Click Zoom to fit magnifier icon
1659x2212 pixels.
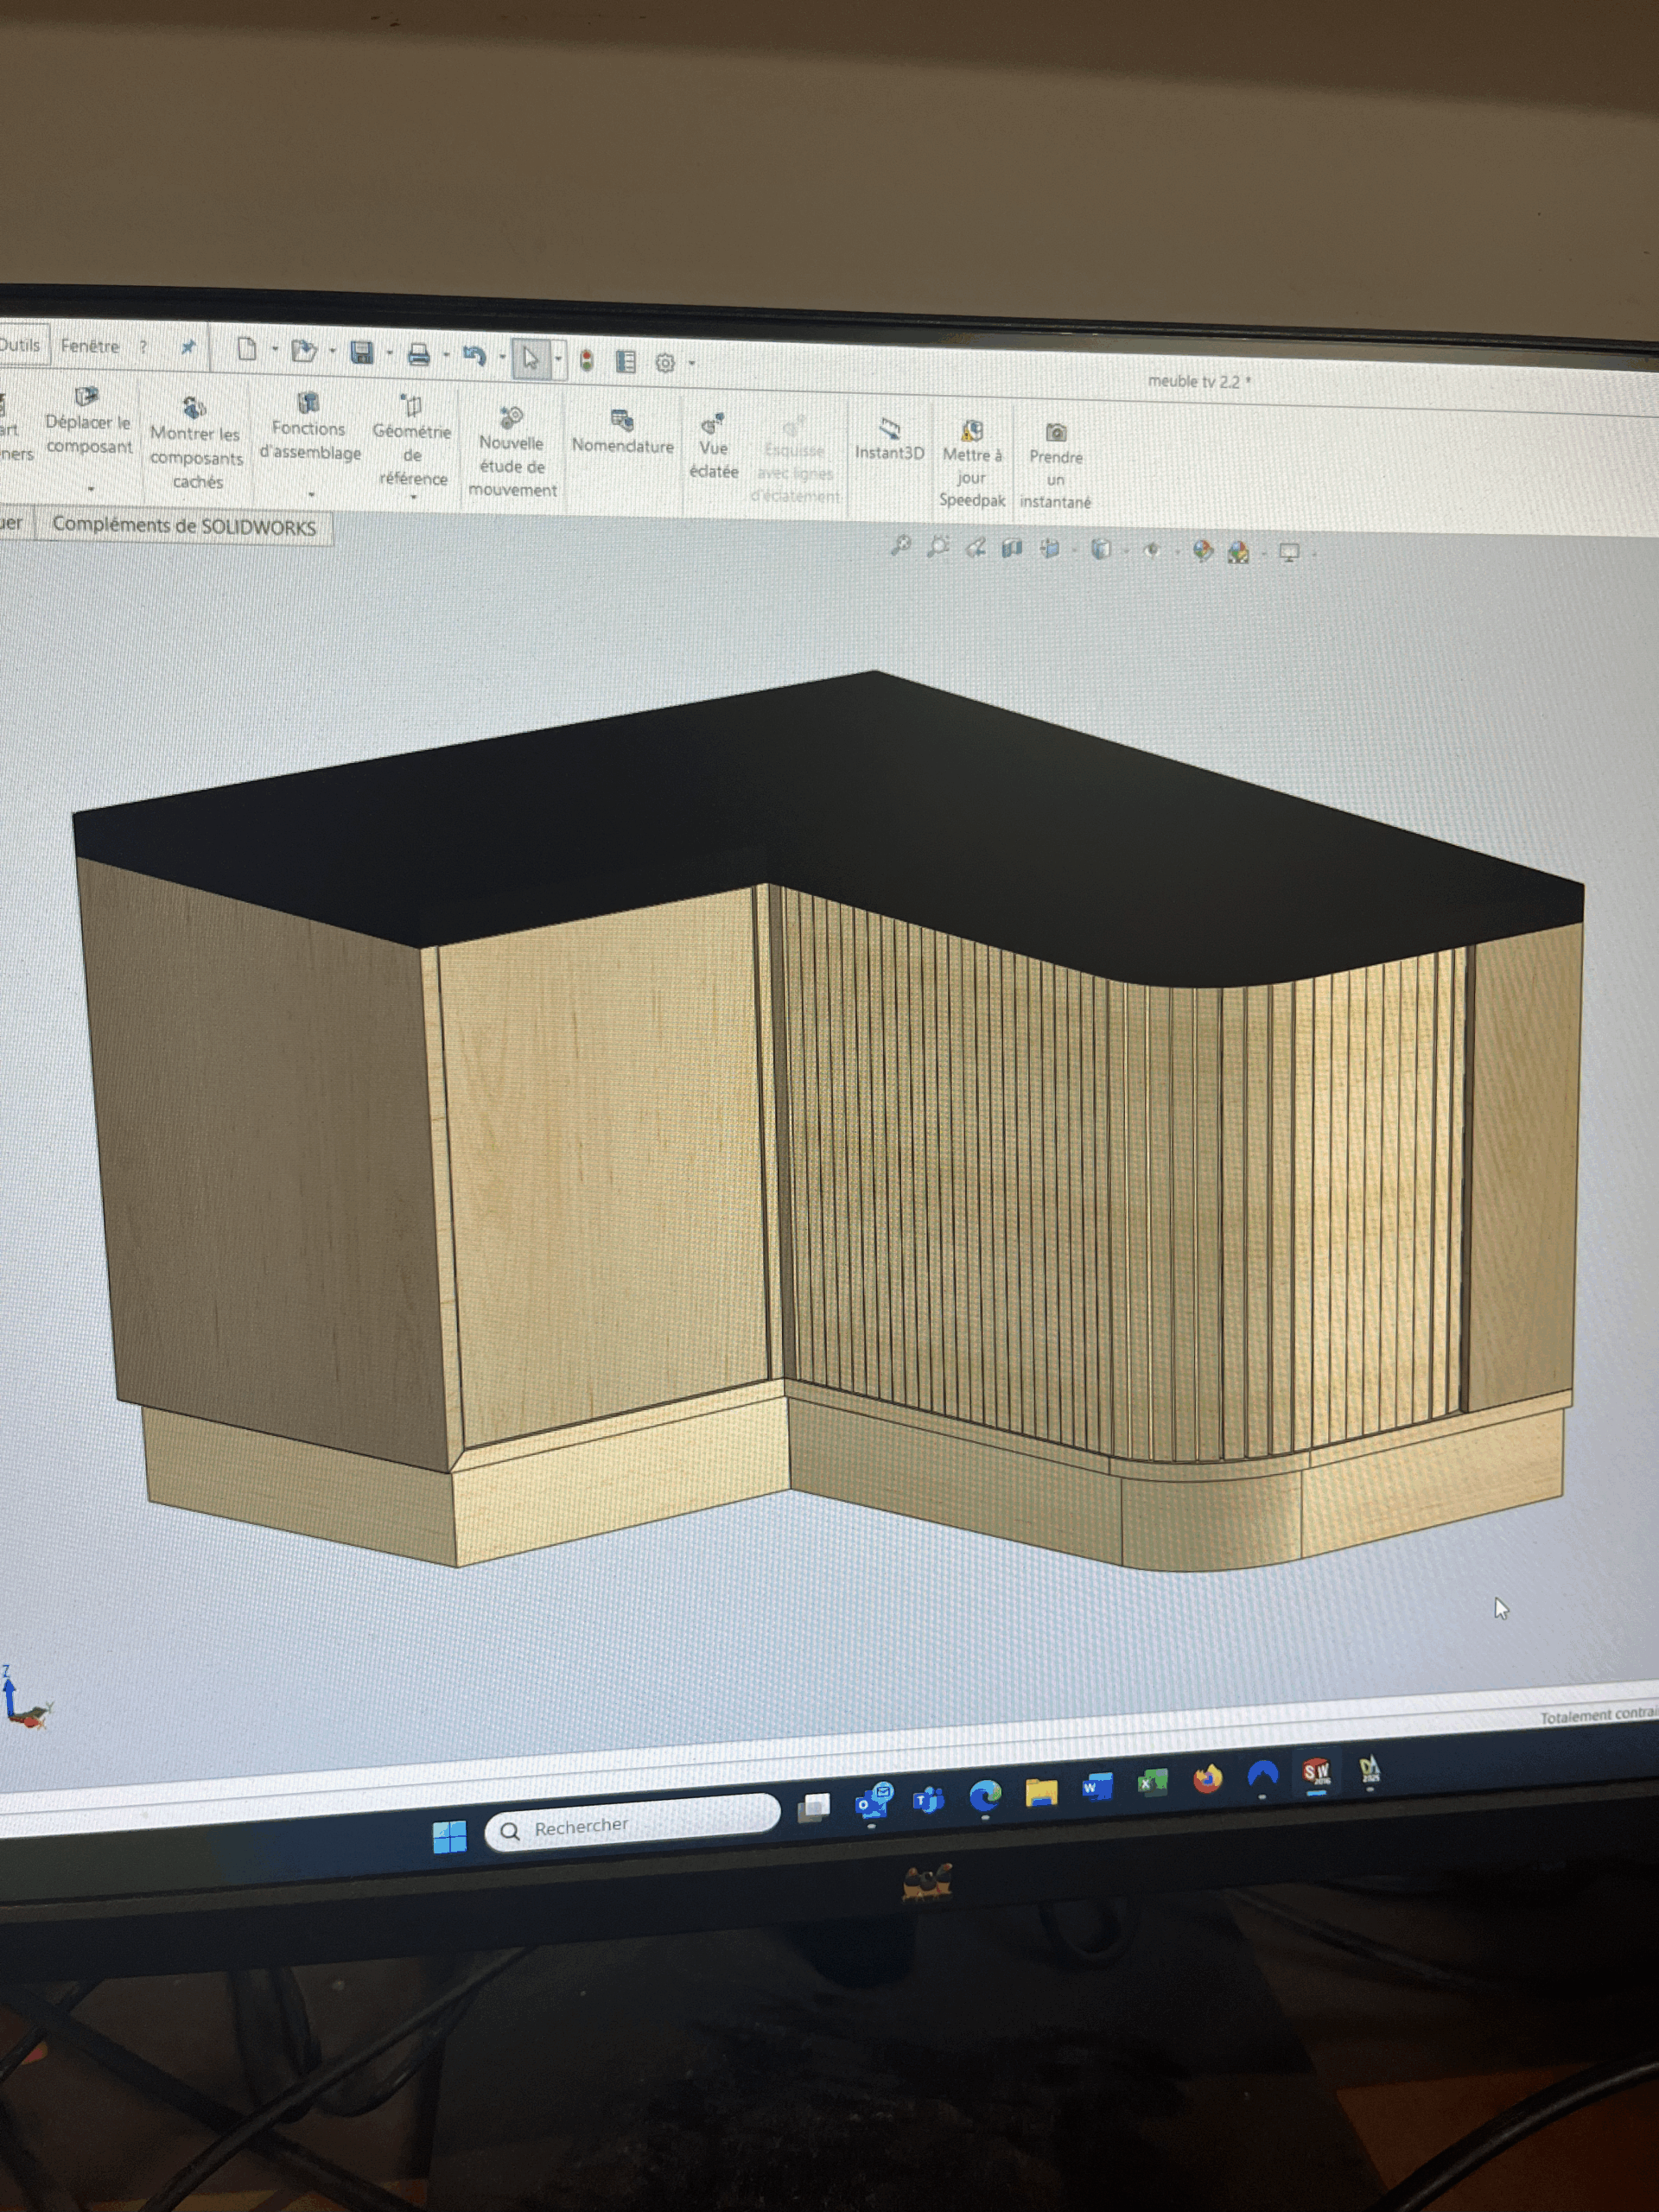coord(900,545)
